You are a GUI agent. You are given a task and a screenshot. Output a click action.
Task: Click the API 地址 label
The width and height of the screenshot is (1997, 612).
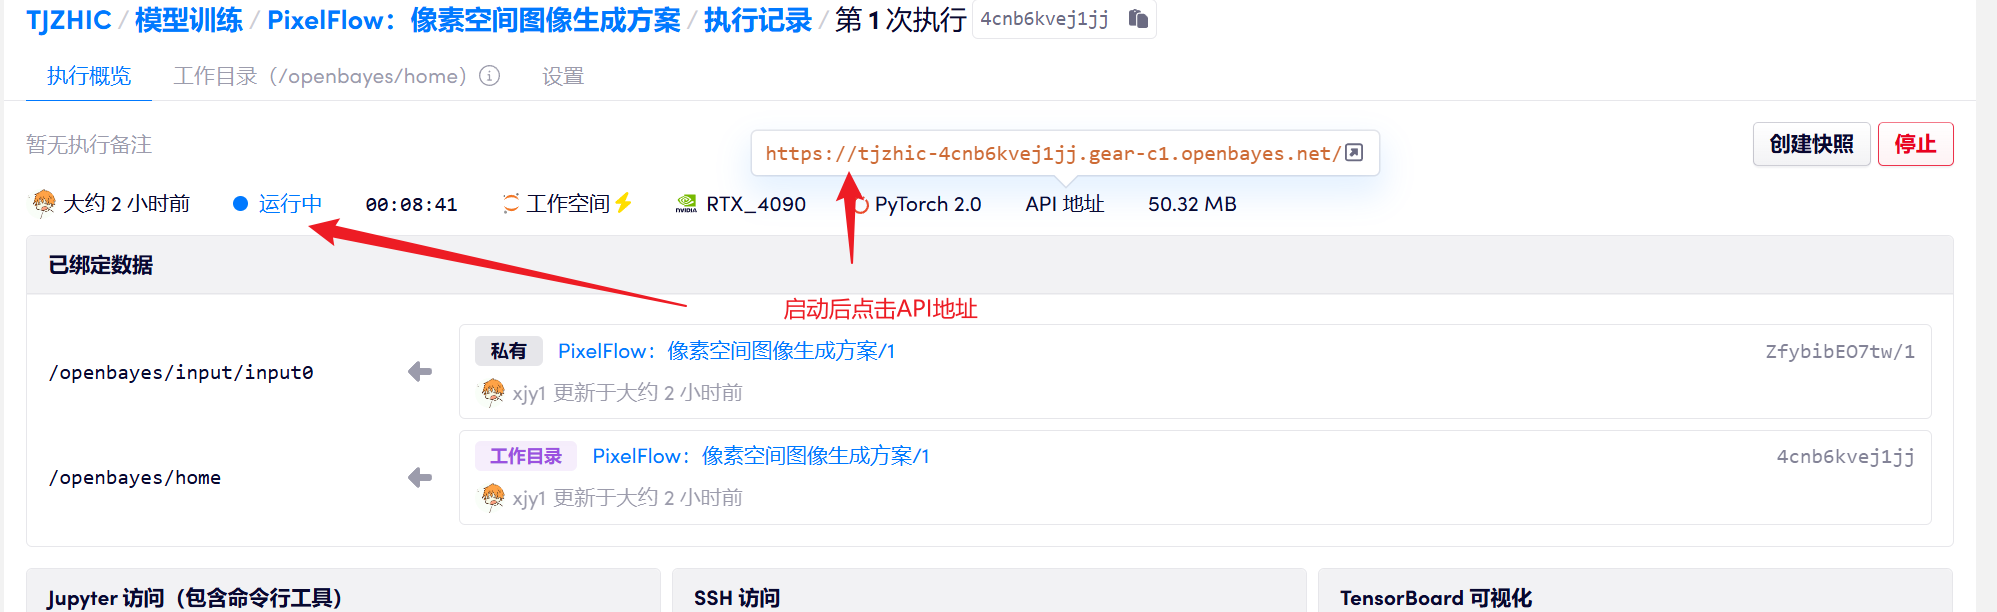1064,204
